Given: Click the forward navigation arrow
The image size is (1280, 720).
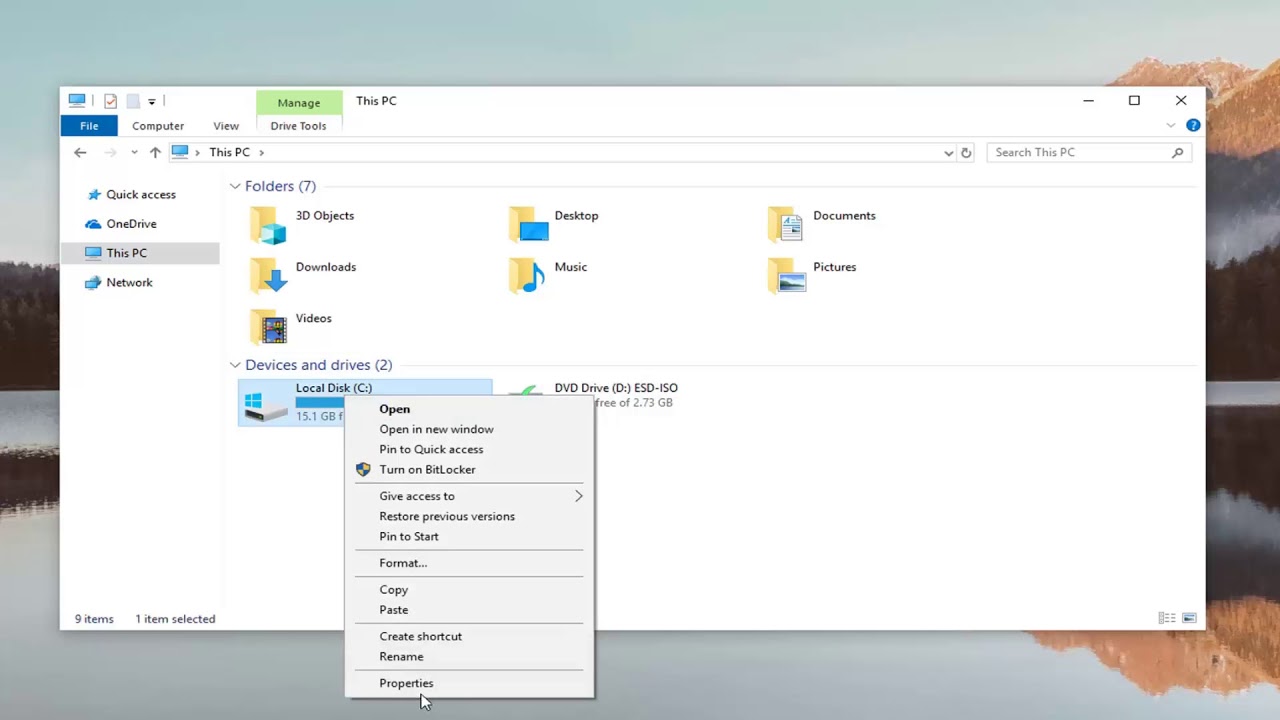Looking at the screenshot, I should [x=110, y=152].
